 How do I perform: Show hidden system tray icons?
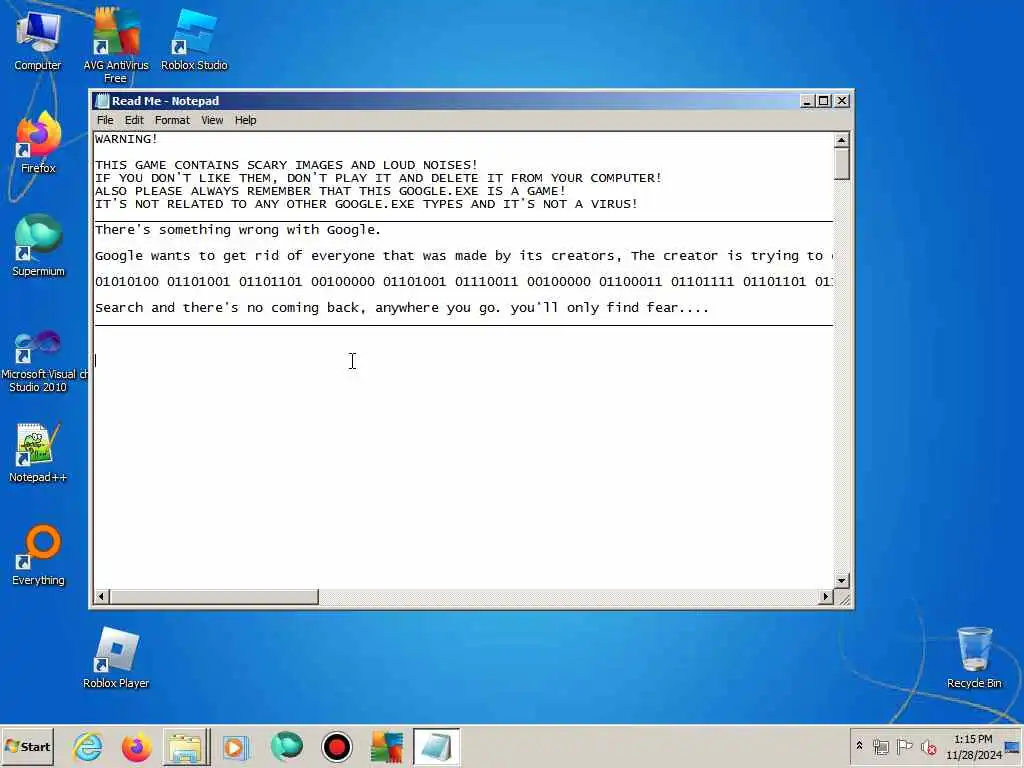pyautogui.click(x=859, y=746)
